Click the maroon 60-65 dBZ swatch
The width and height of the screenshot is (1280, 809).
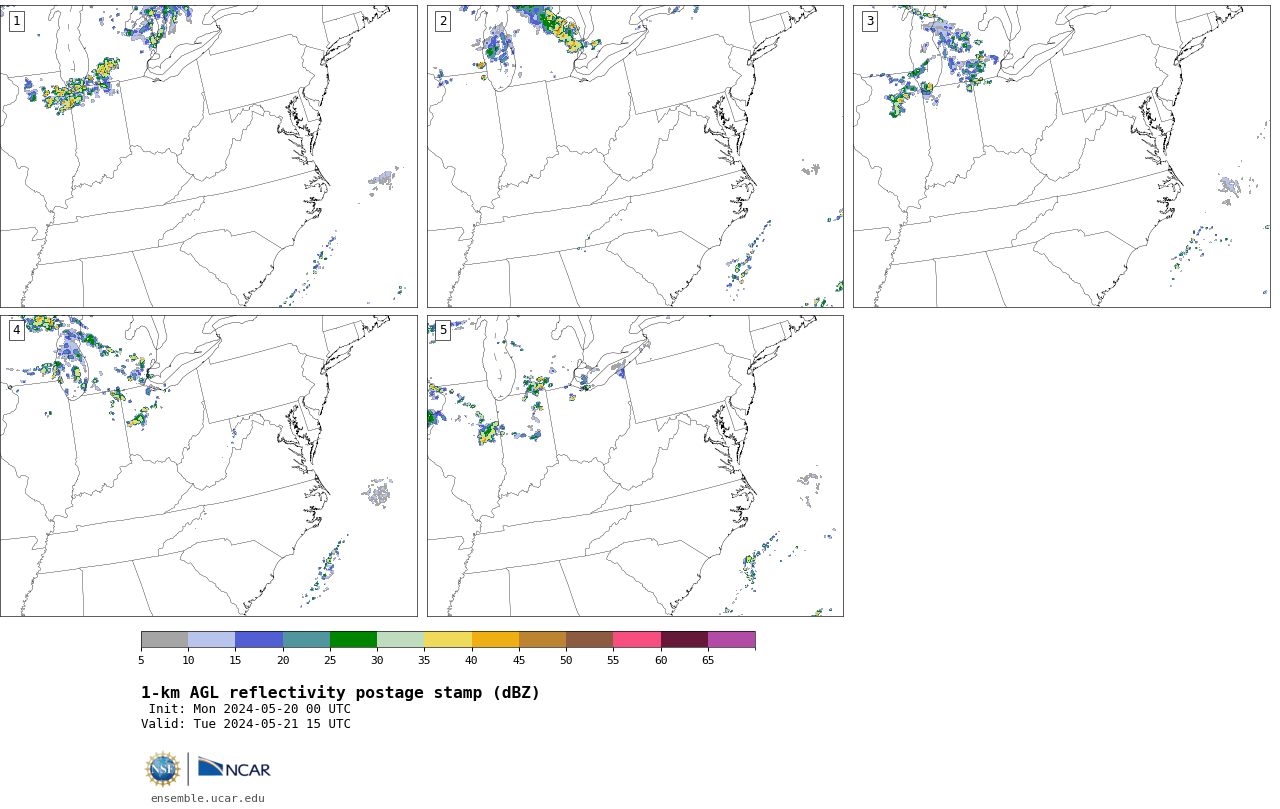(x=684, y=640)
